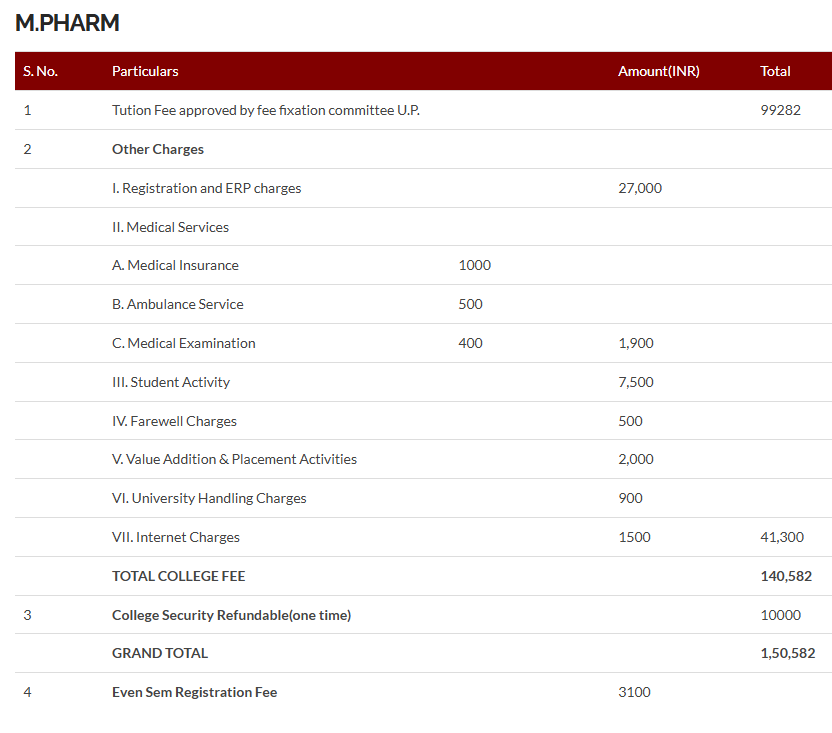Click 'V. Value Addition & Placement Activities'

click(234, 459)
